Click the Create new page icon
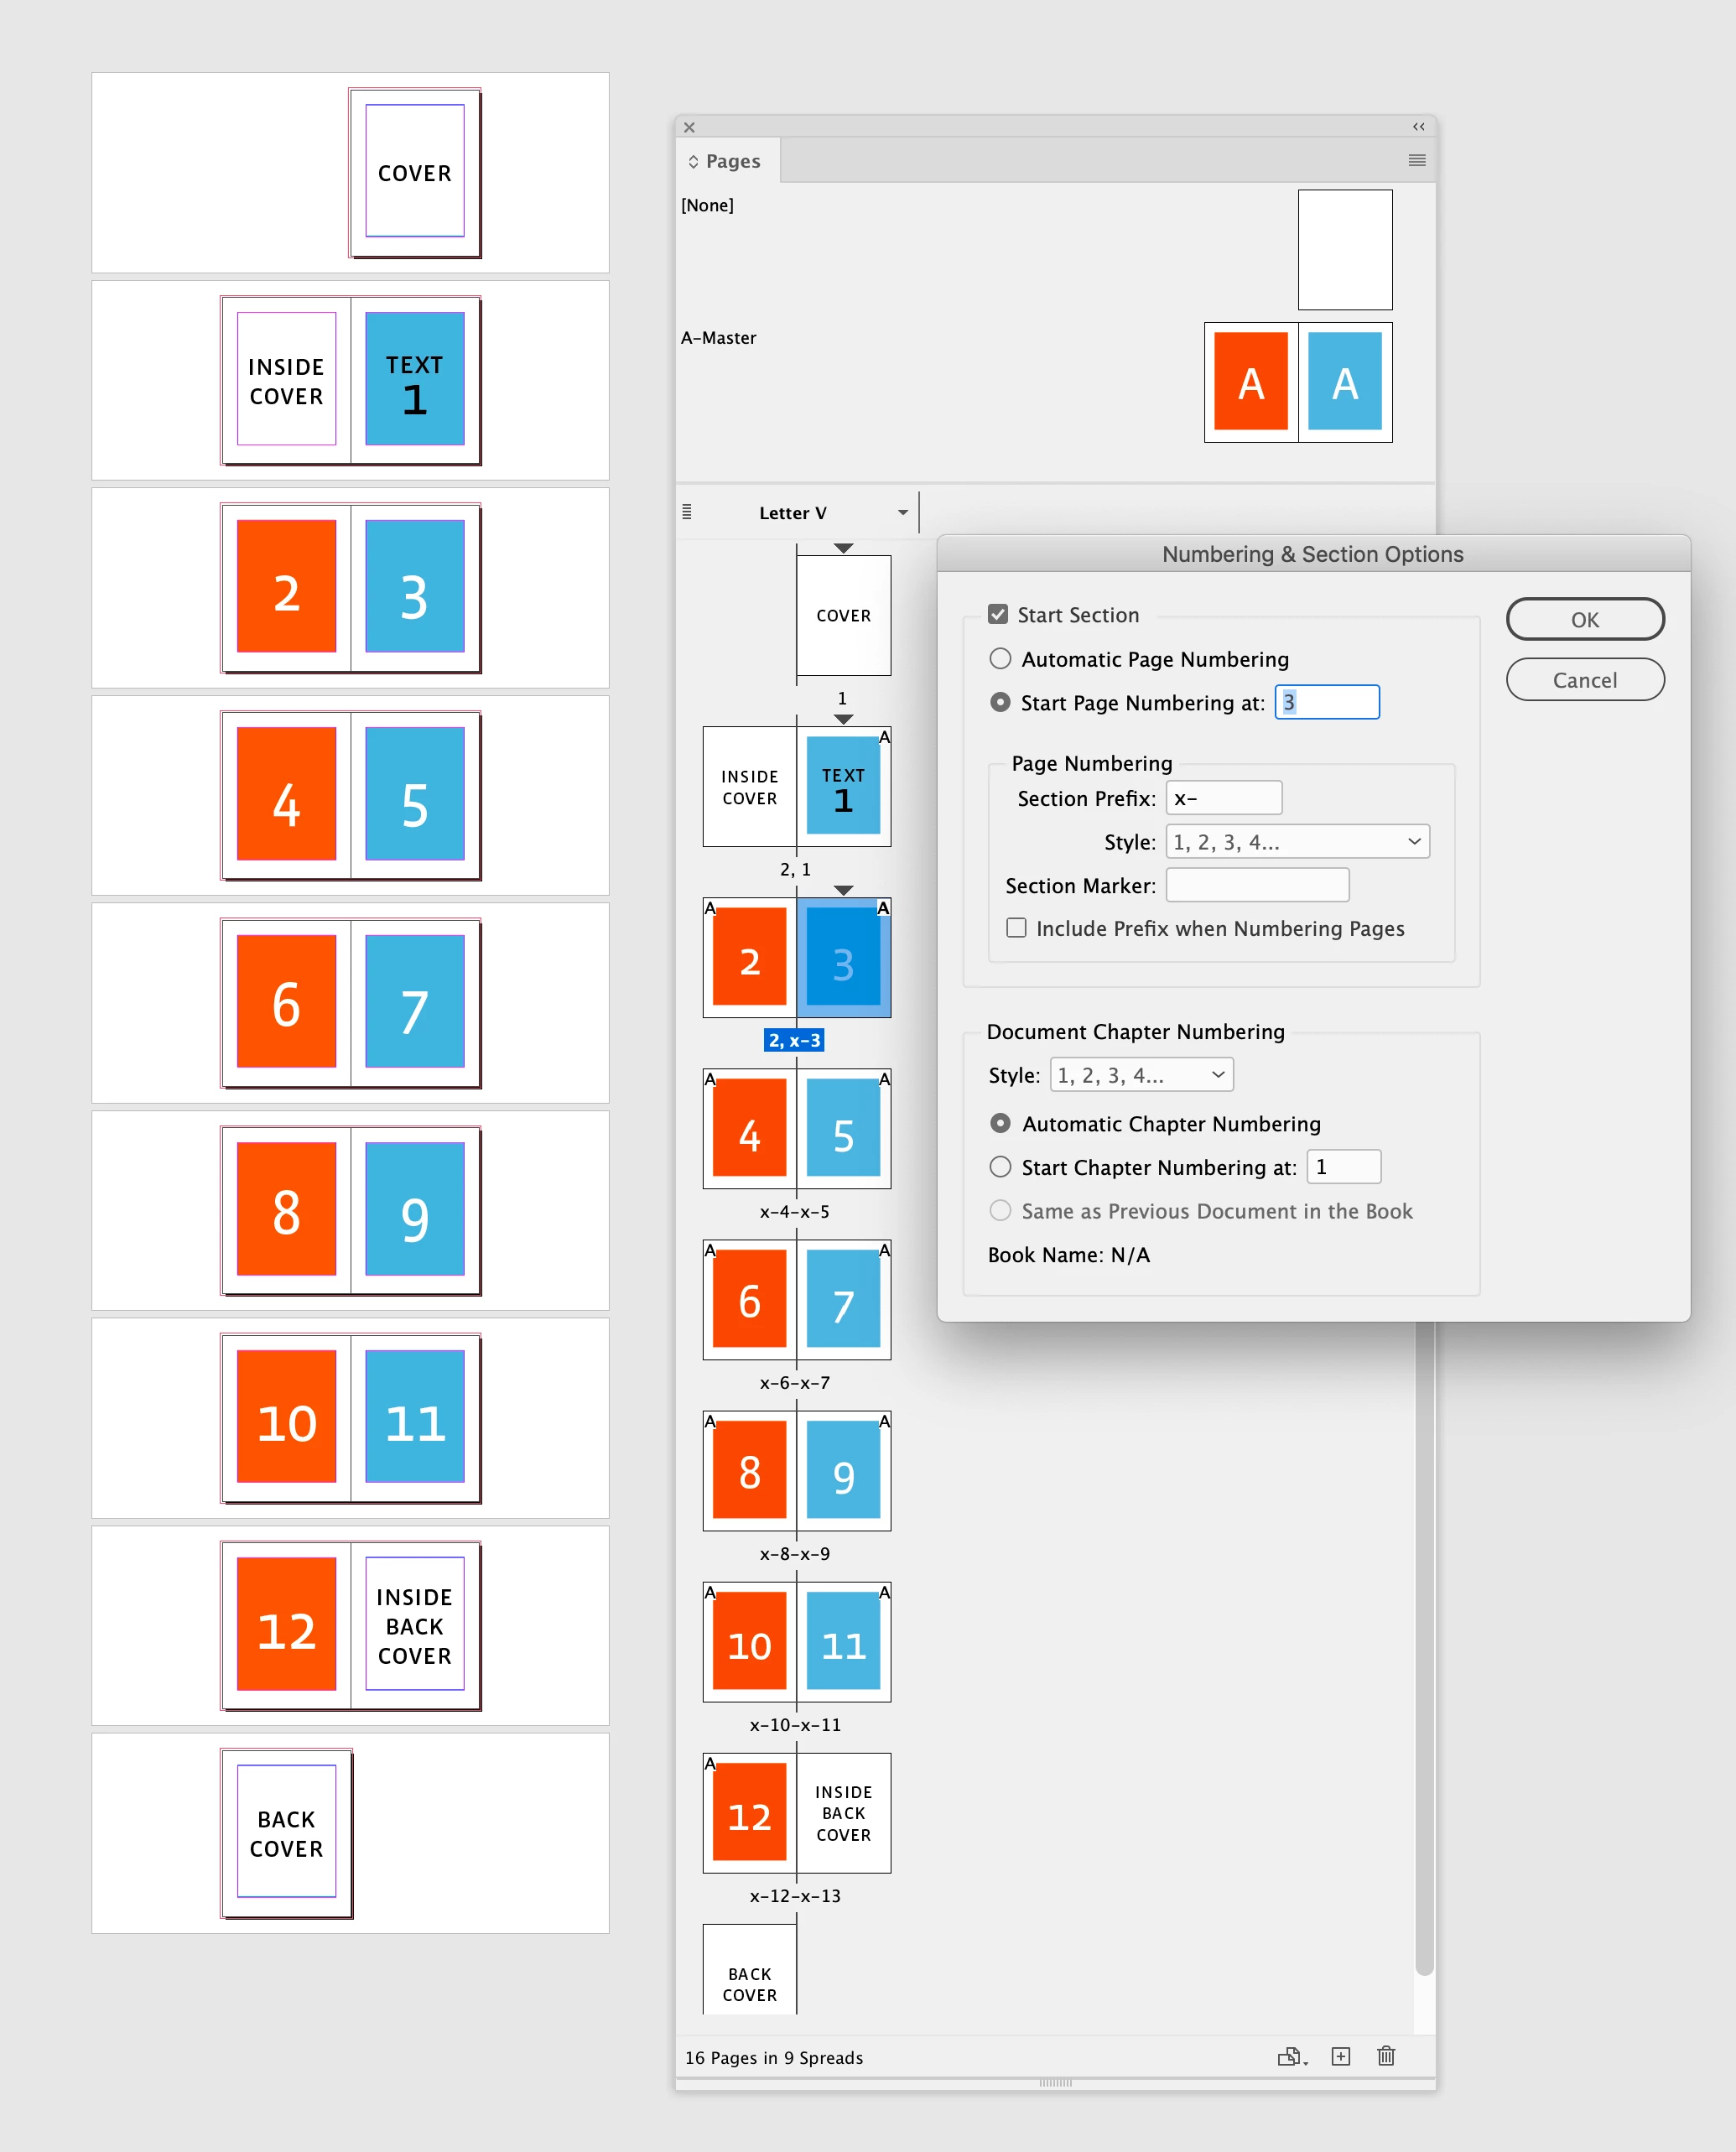1736x2152 pixels. pyautogui.click(x=1341, y=2057)
